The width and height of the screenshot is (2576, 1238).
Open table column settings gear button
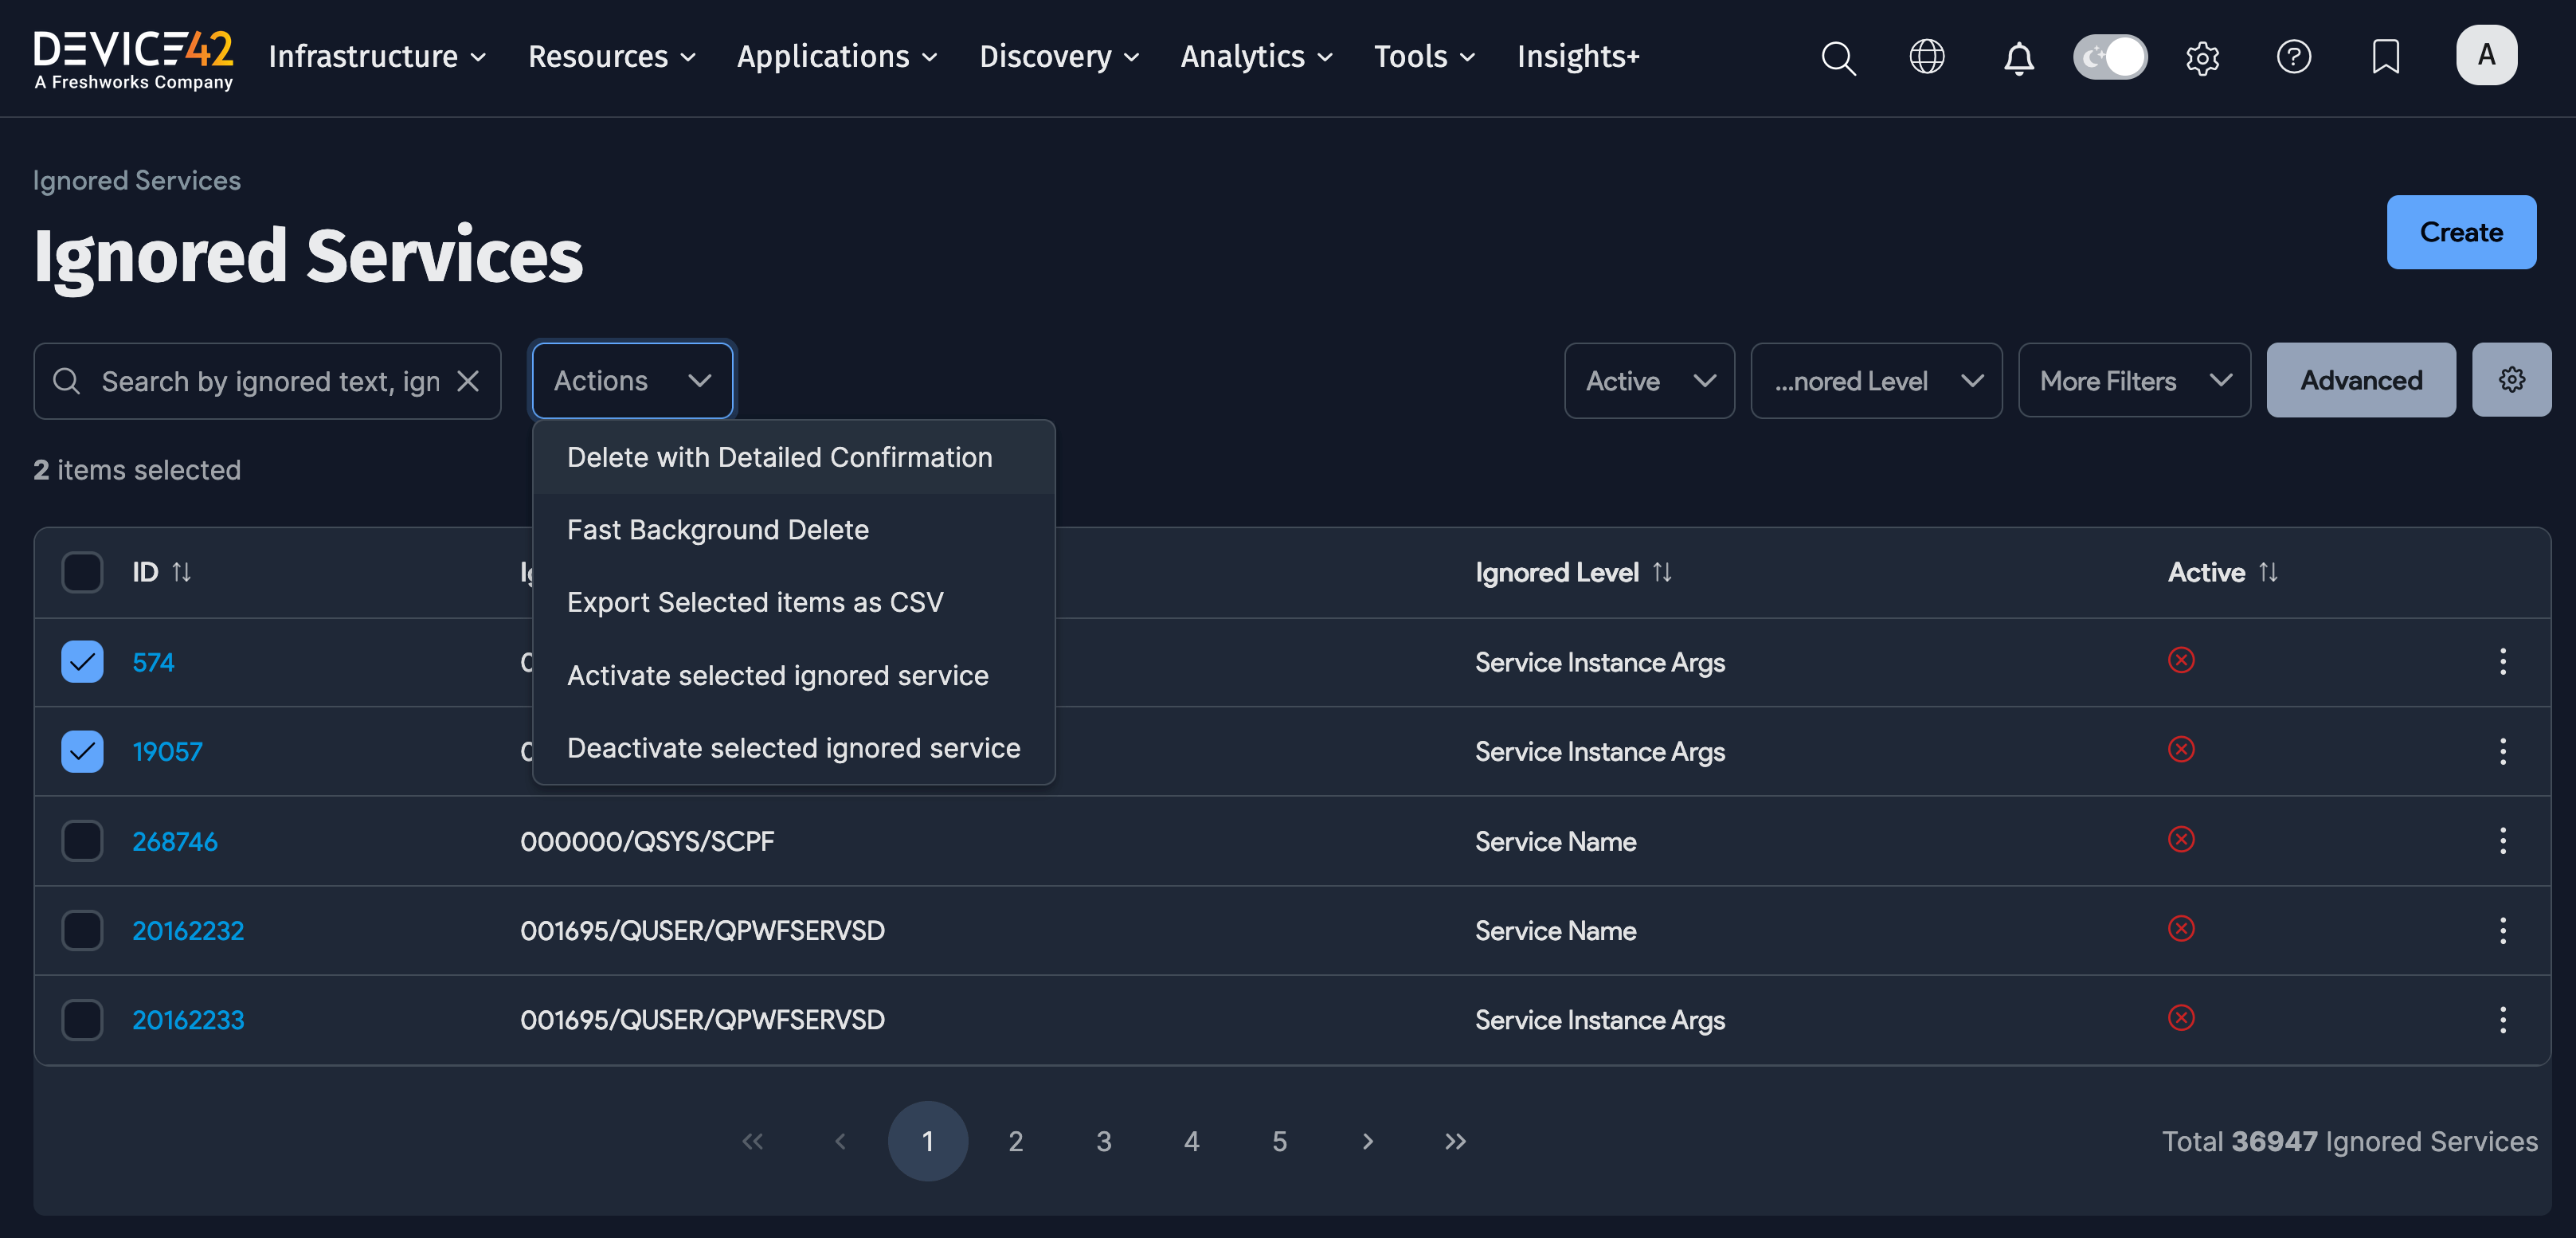[2511, 380]
